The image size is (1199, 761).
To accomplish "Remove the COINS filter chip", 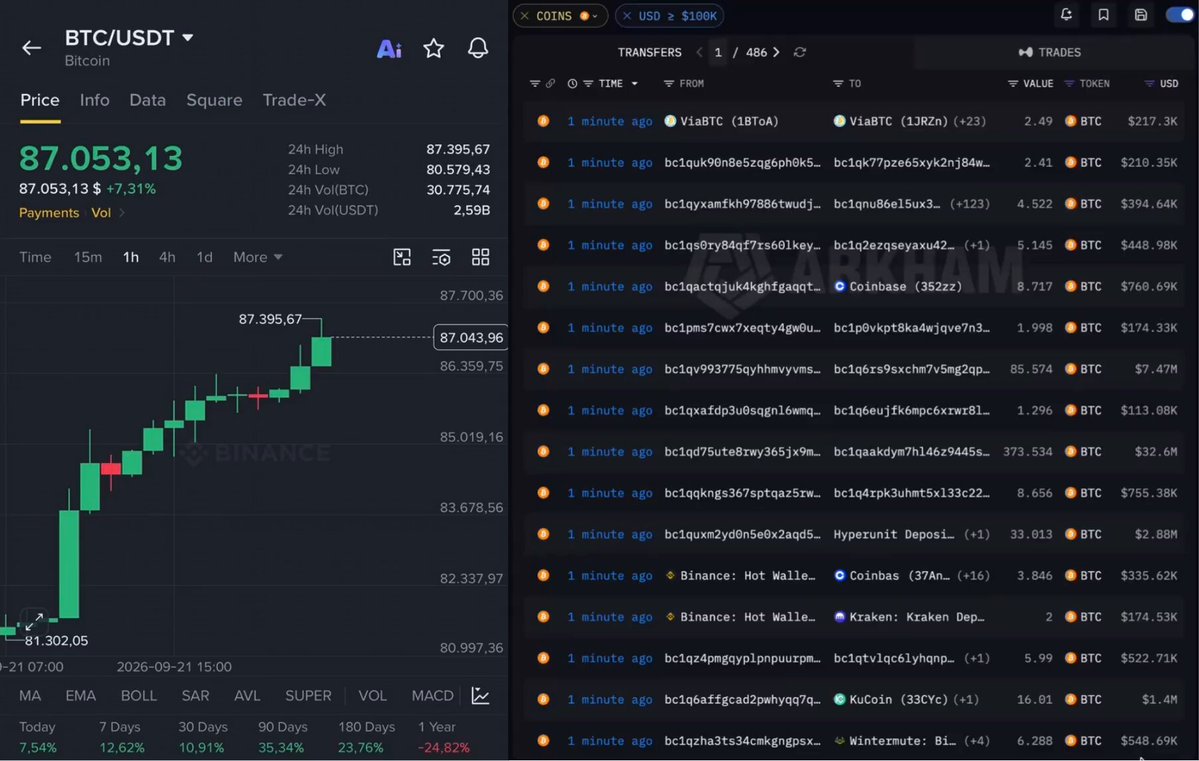I will click(x=525, y=15).
